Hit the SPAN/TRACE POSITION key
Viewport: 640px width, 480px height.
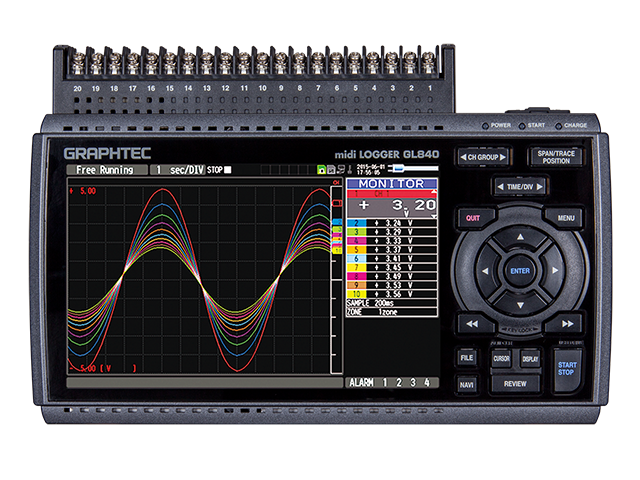556,157
